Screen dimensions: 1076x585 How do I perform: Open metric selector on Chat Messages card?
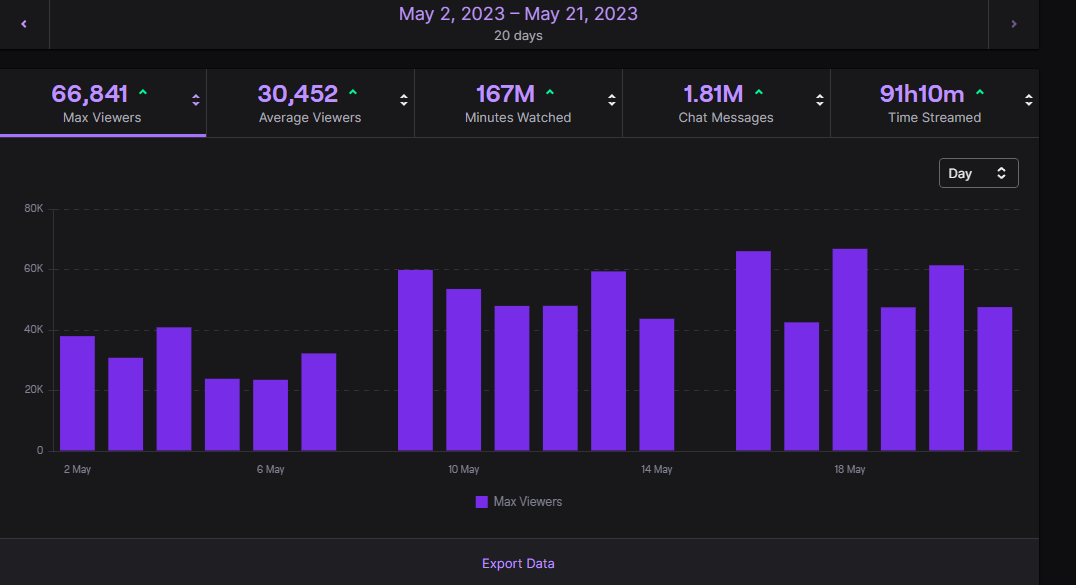(819, 100)
